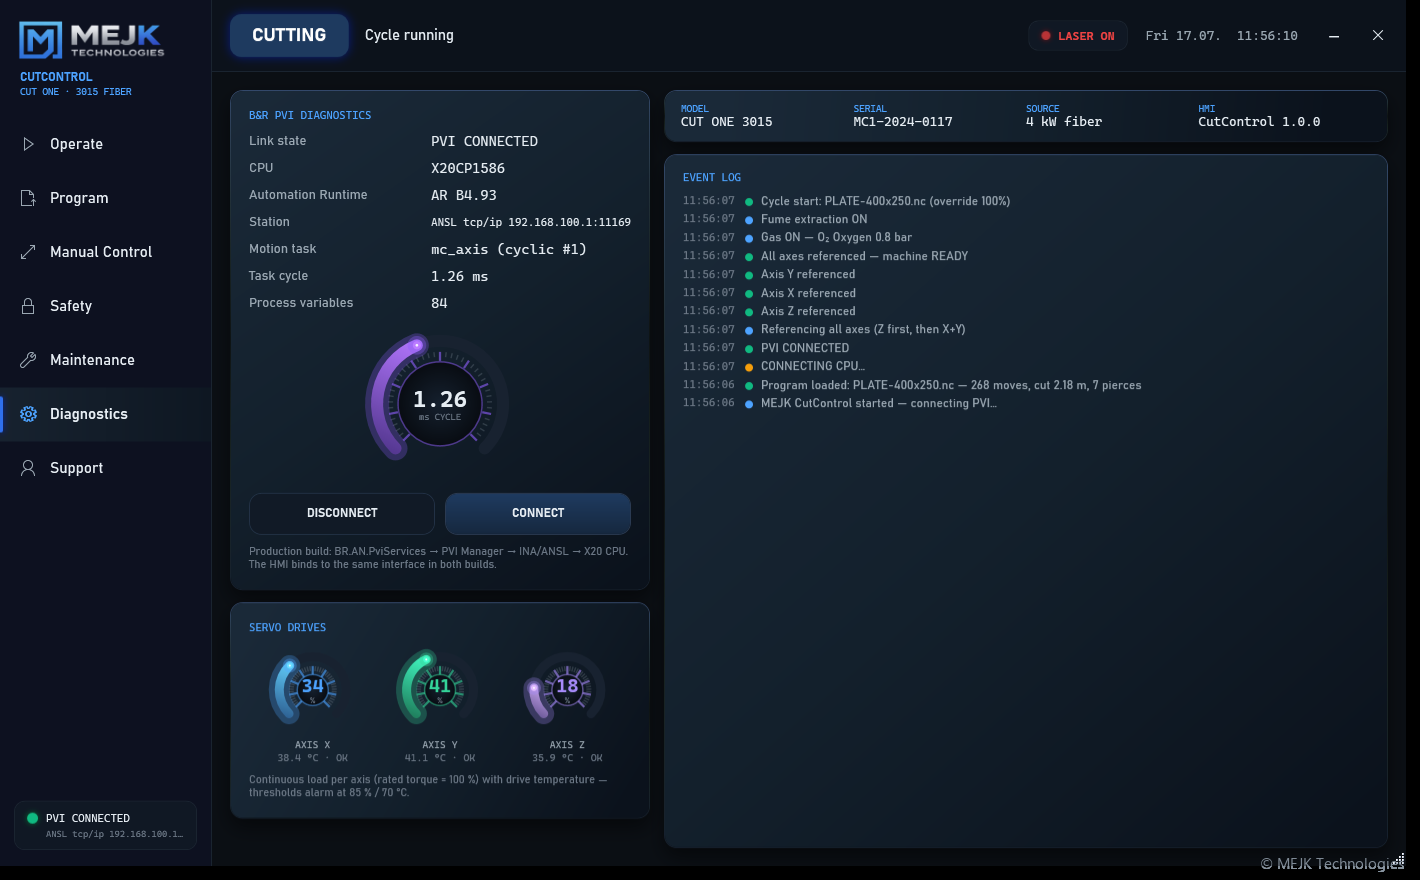This screenshot has width=1420, height=880.
Task: Click the Maintenance wrench icon
Action: click(28, 360)
